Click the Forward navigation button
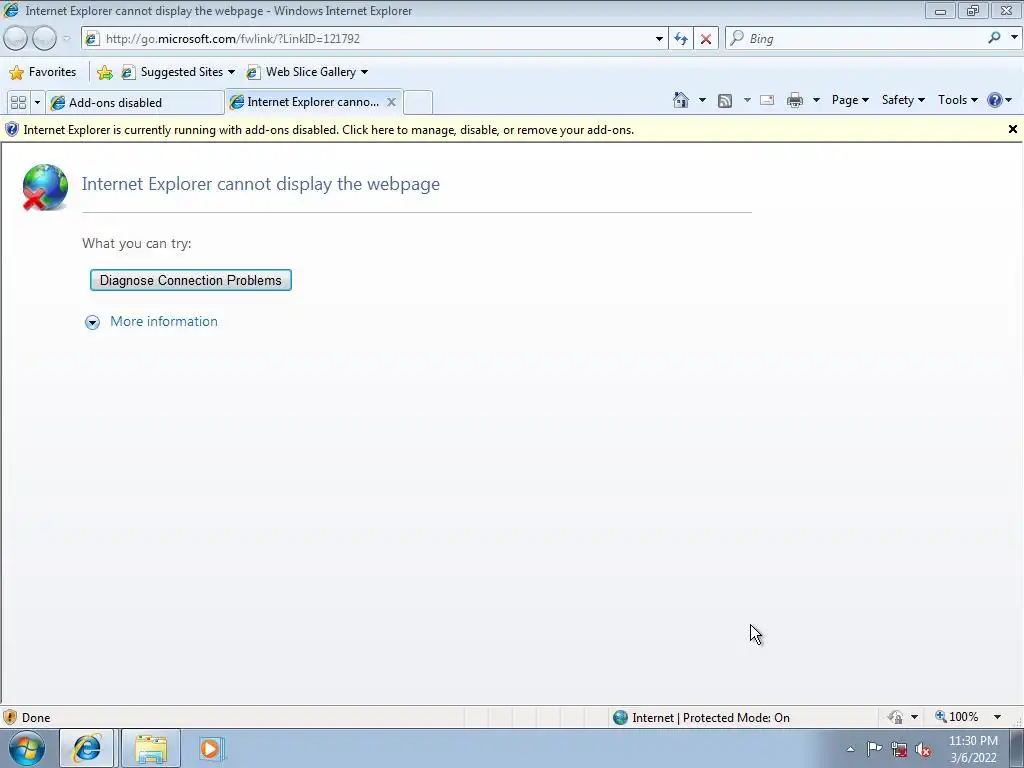This screenshot has width=1024, height=768. tap(44, 39)
